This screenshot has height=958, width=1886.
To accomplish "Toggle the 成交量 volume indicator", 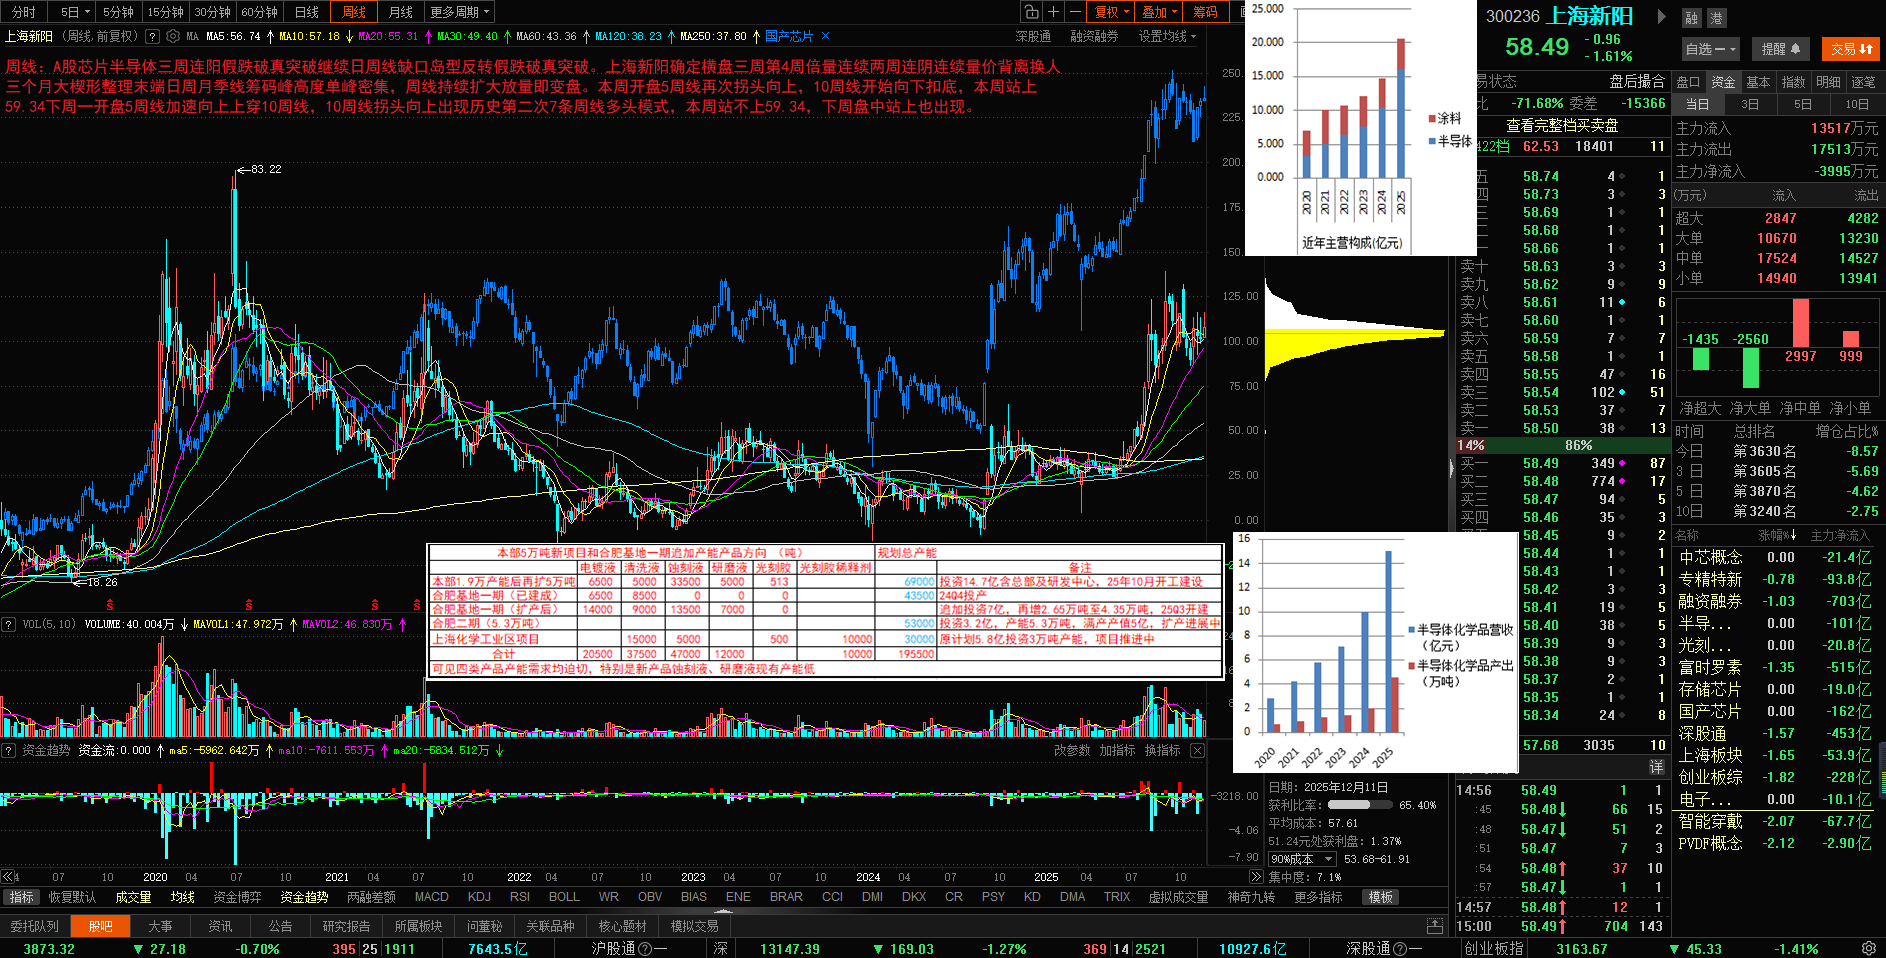I will click(x=133, y=897).
